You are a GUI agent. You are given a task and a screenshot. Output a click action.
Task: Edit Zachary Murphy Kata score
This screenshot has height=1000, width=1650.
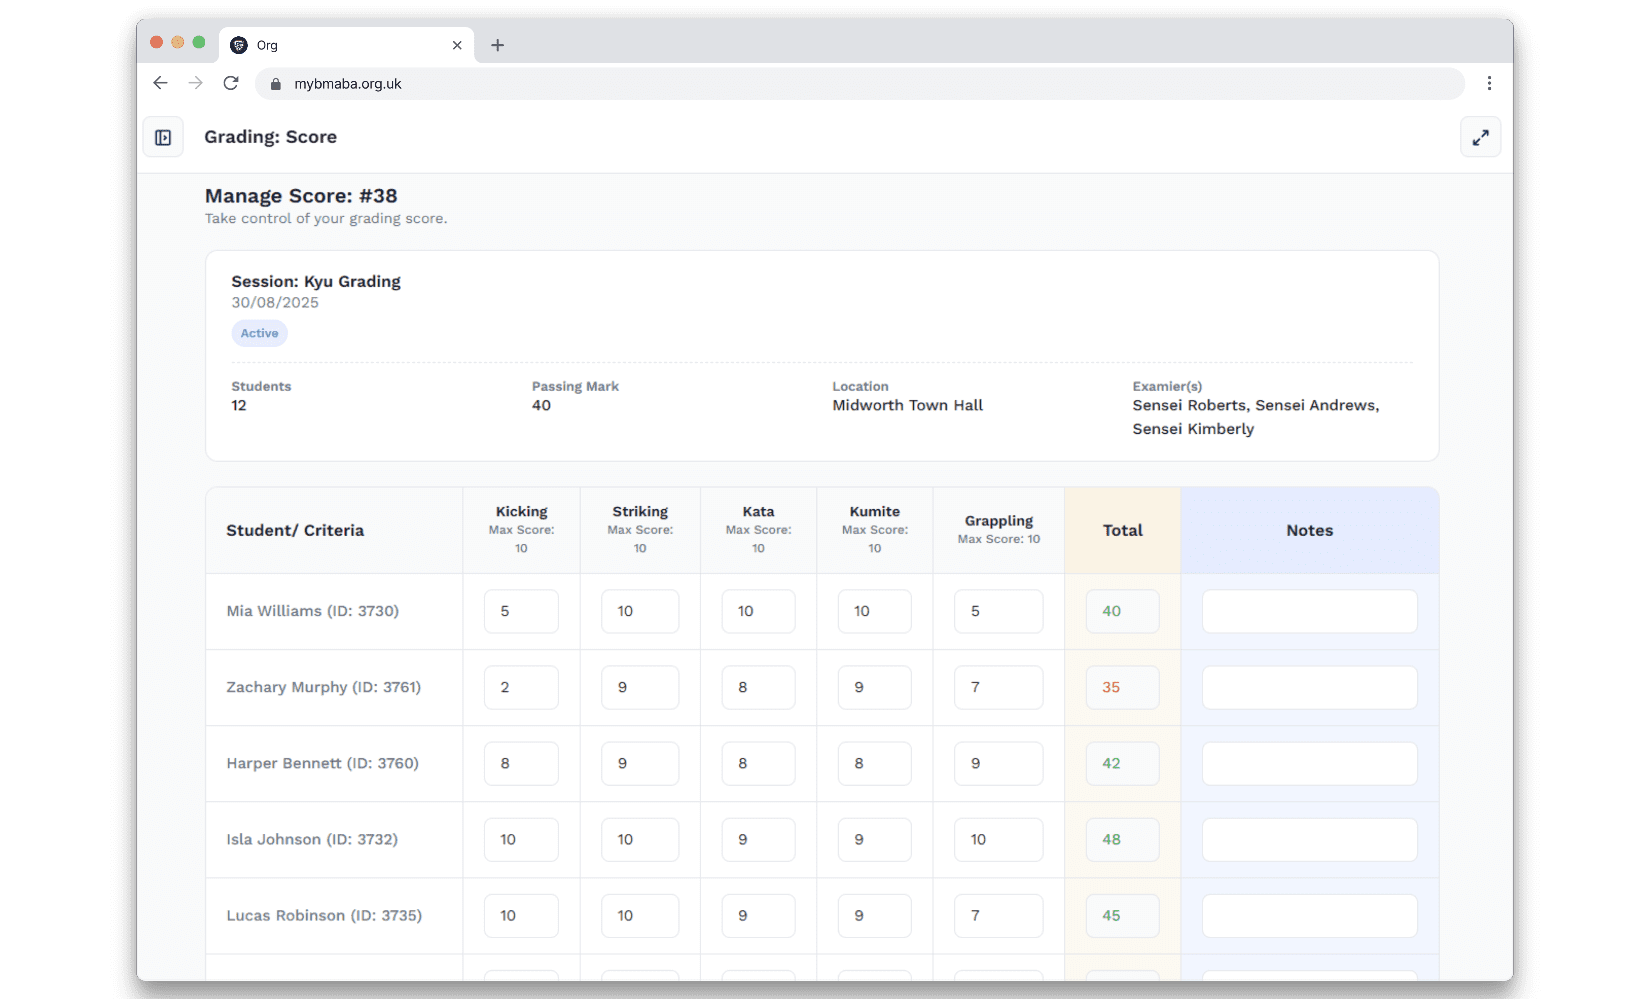pos(758,687)
